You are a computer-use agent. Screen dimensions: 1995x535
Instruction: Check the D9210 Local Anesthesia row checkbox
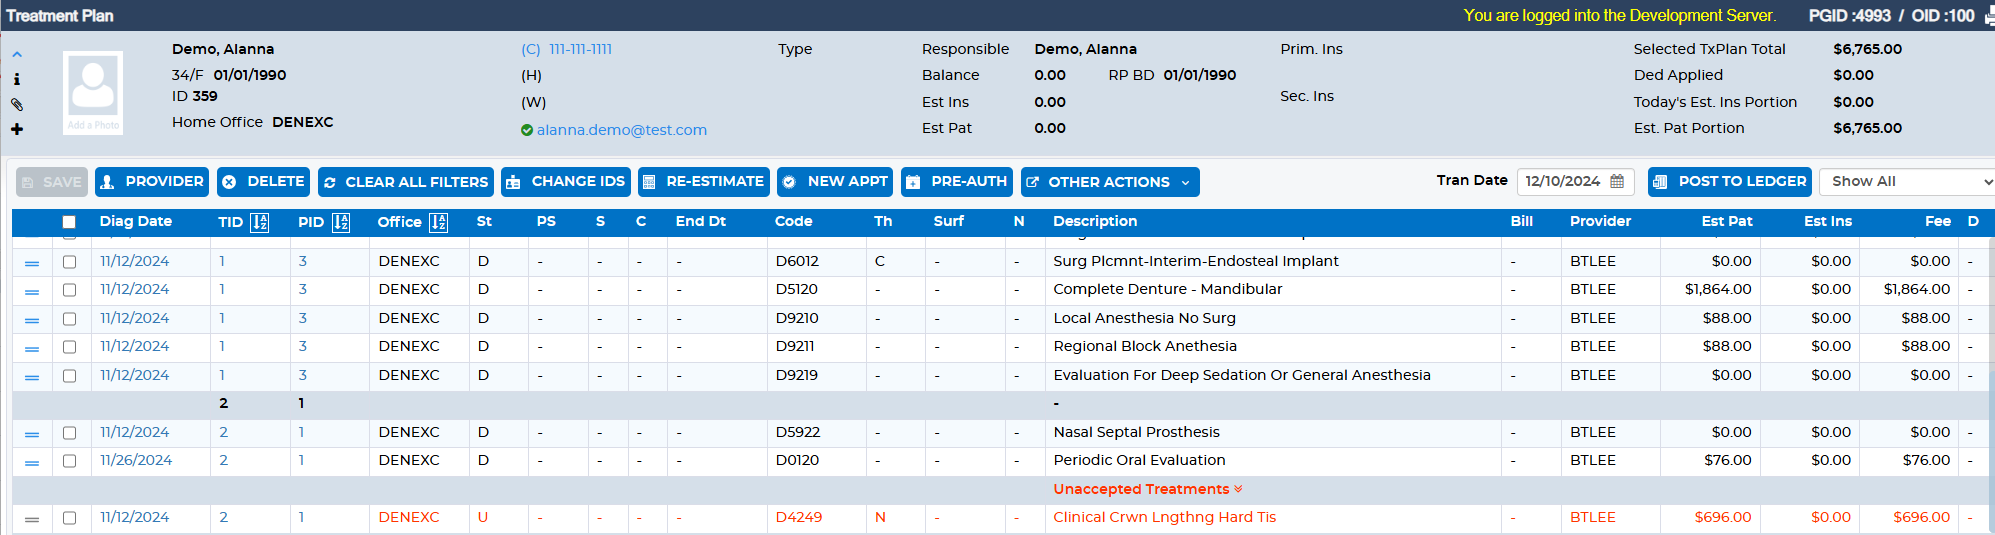point(69,319)
